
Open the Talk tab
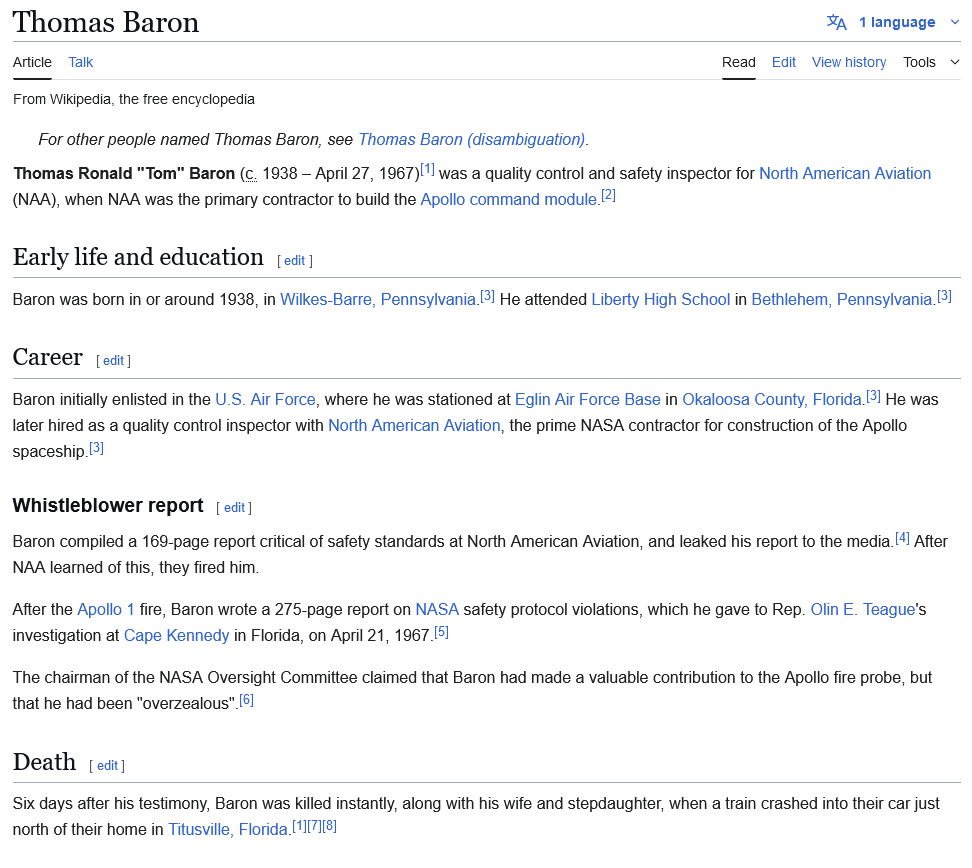point(81,62)
